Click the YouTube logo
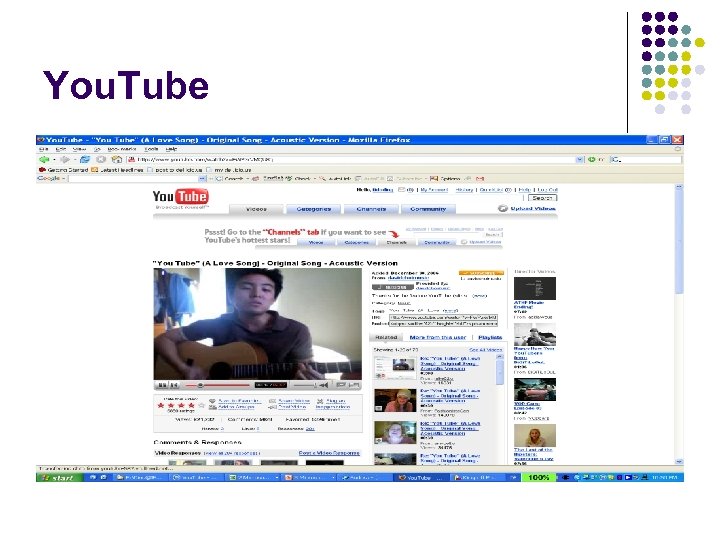Viewport: 720px width, 540px height. [180, 197]
